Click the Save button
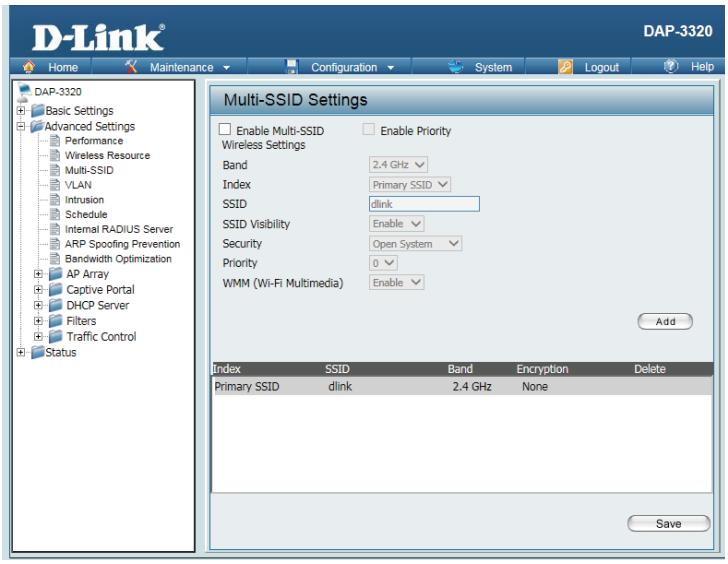 coord(669,524)
